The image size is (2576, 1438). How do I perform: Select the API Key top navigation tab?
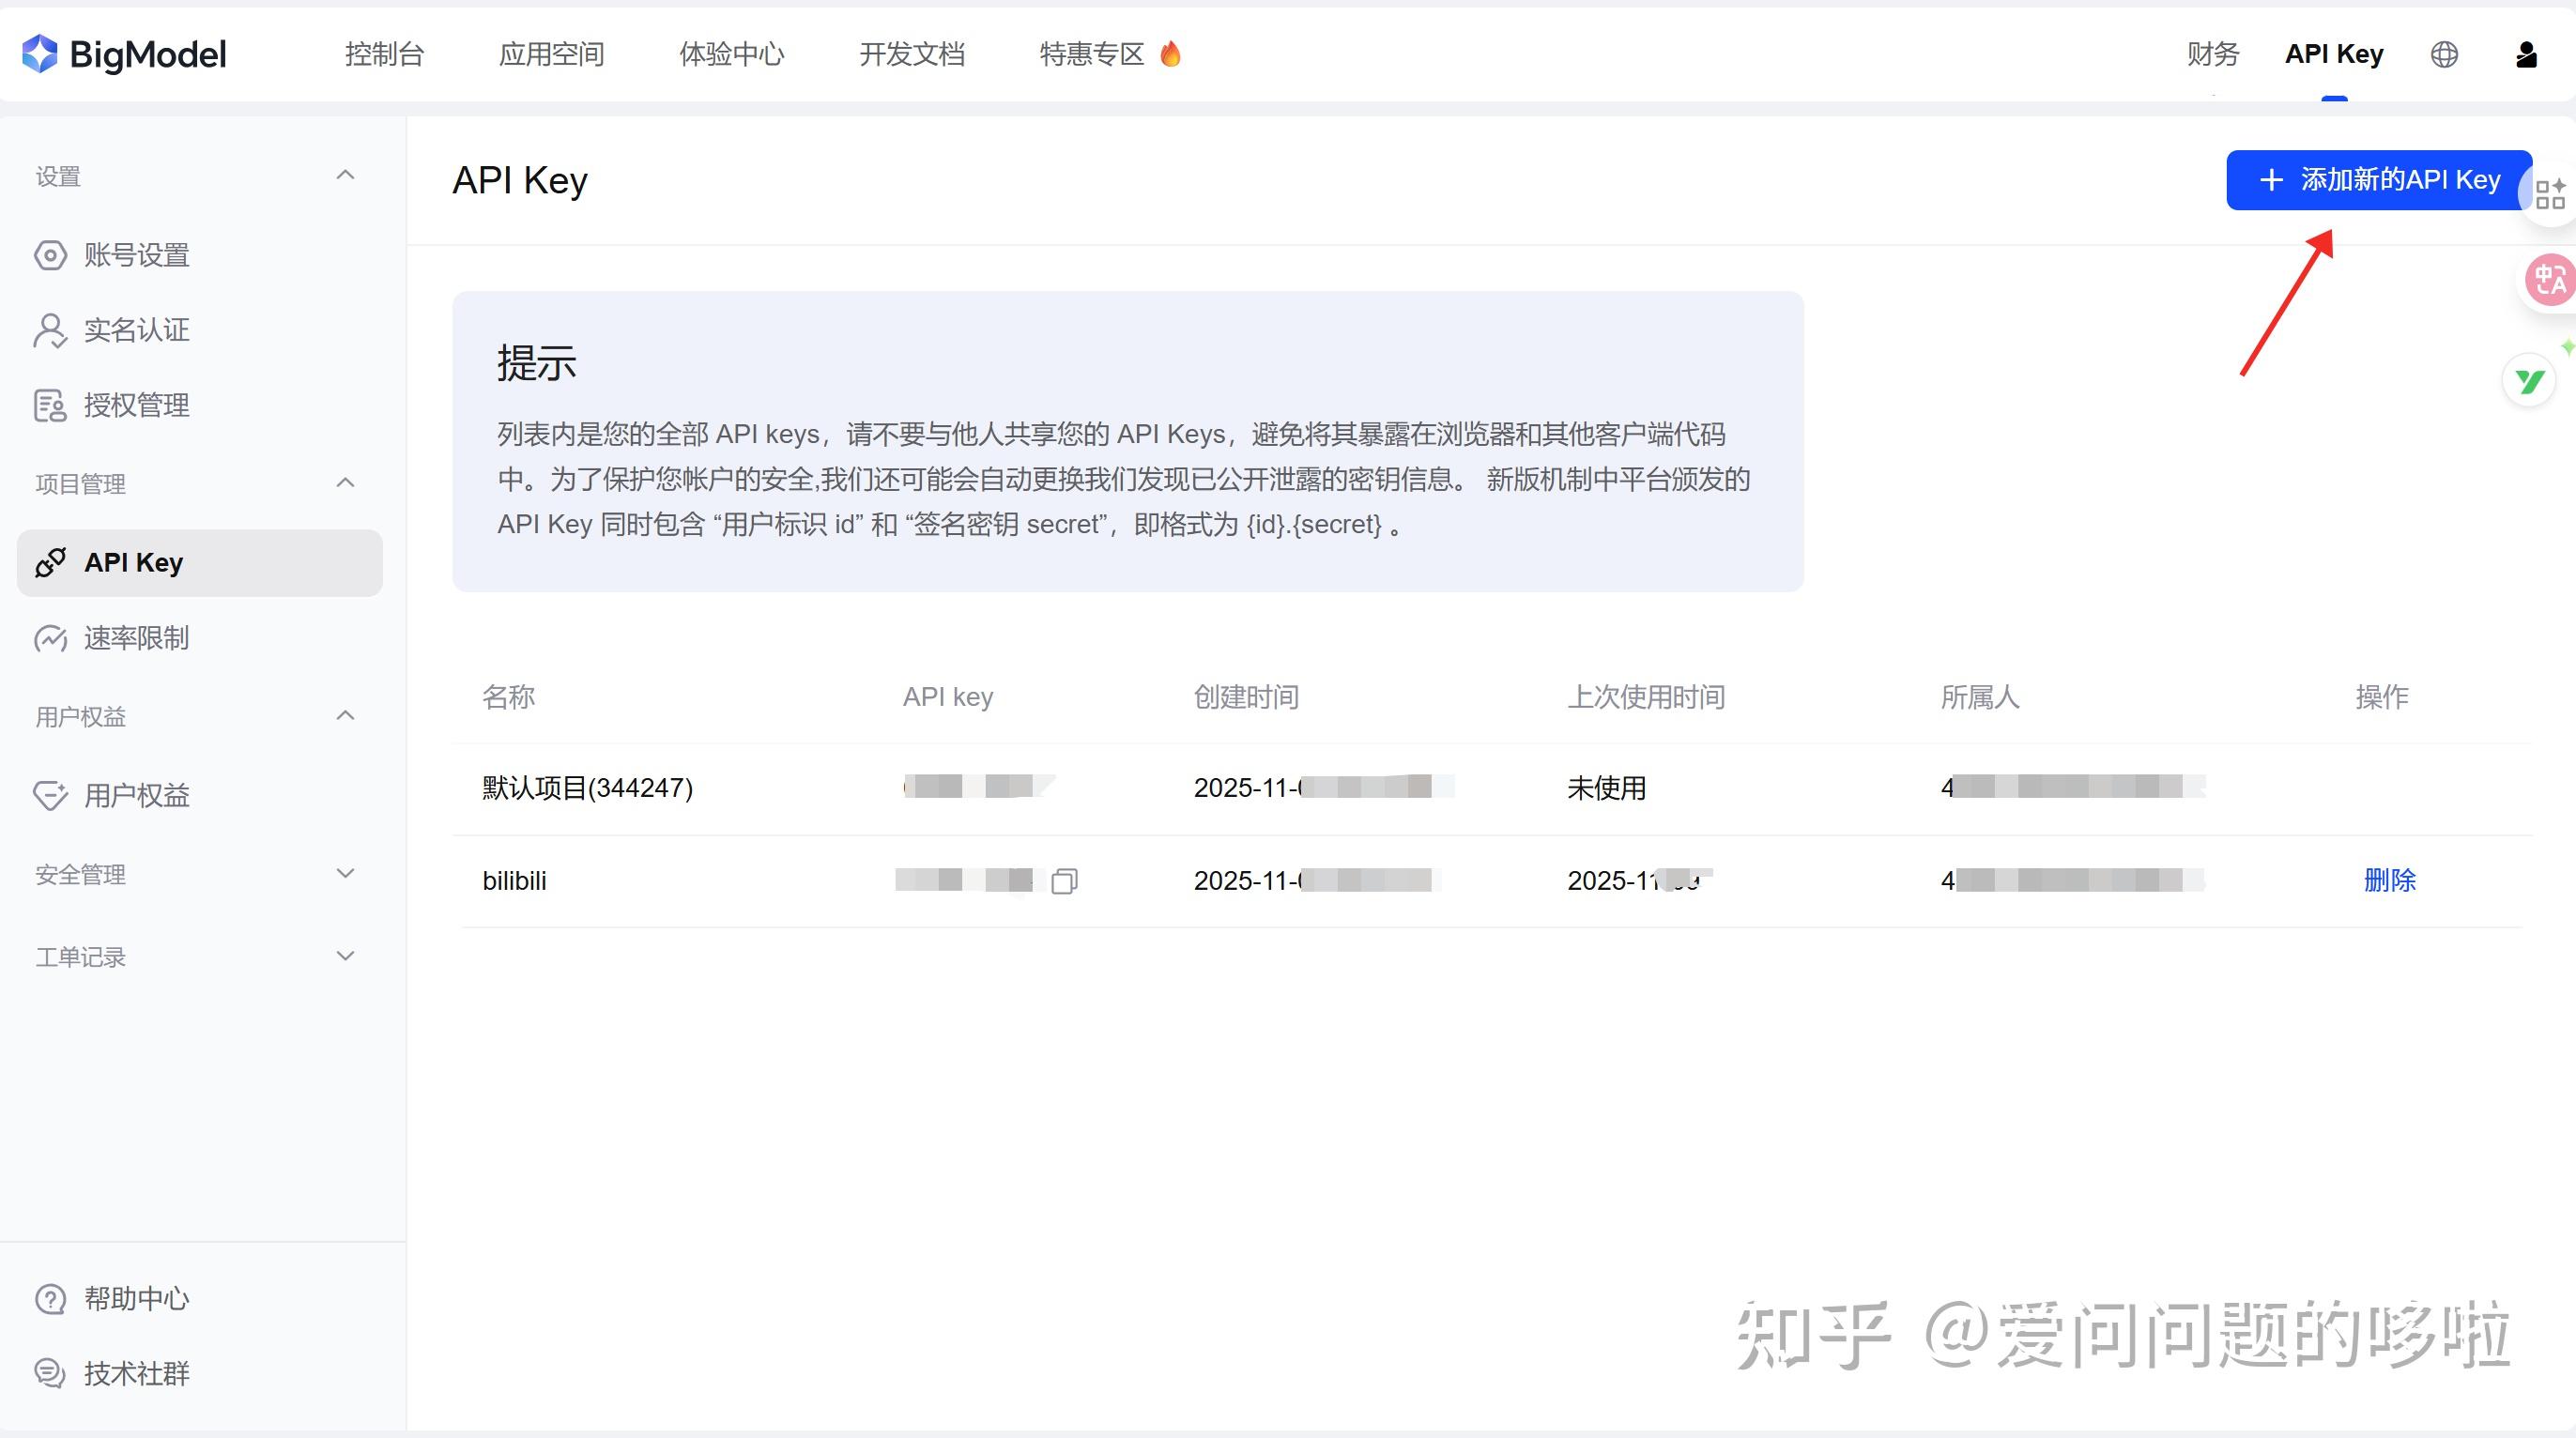point(2334,54)
